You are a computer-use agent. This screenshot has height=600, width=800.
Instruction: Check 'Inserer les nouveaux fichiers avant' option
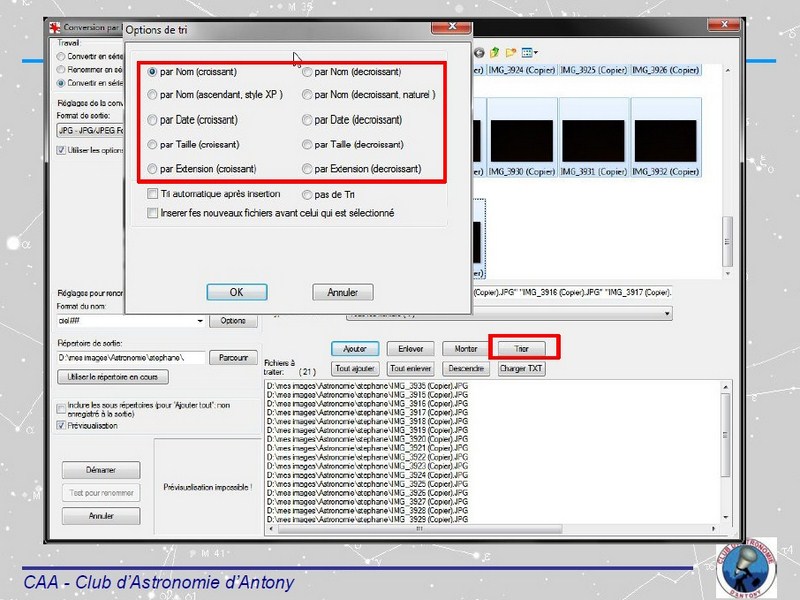coord(152,213)
